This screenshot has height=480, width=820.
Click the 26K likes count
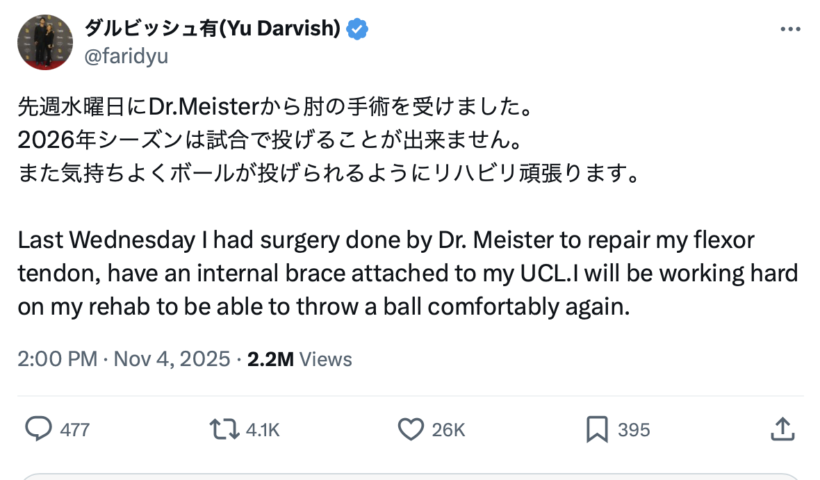click(448, 430)
